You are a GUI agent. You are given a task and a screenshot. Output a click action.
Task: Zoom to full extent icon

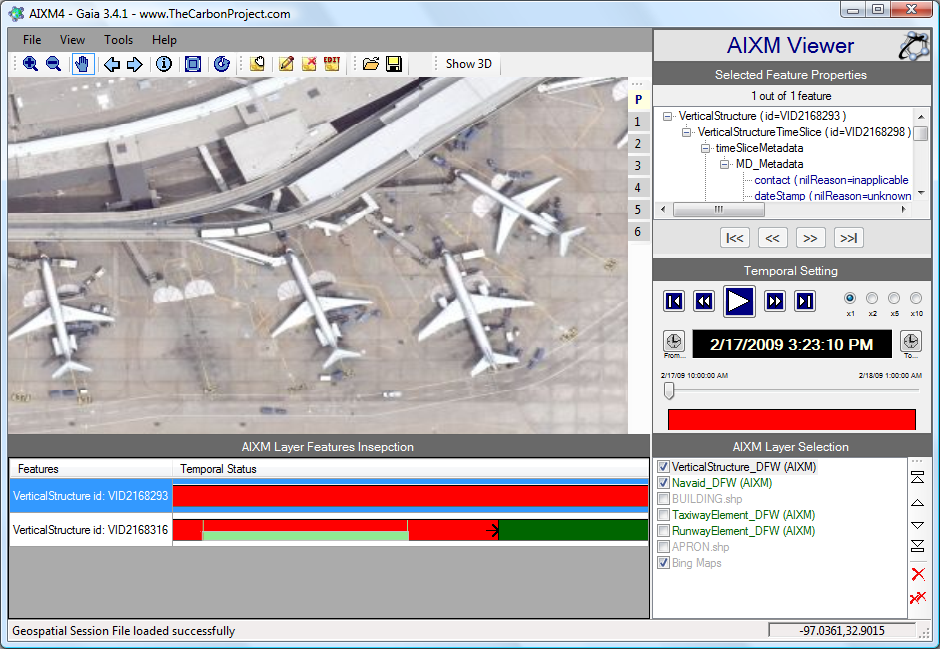point(192,64)
